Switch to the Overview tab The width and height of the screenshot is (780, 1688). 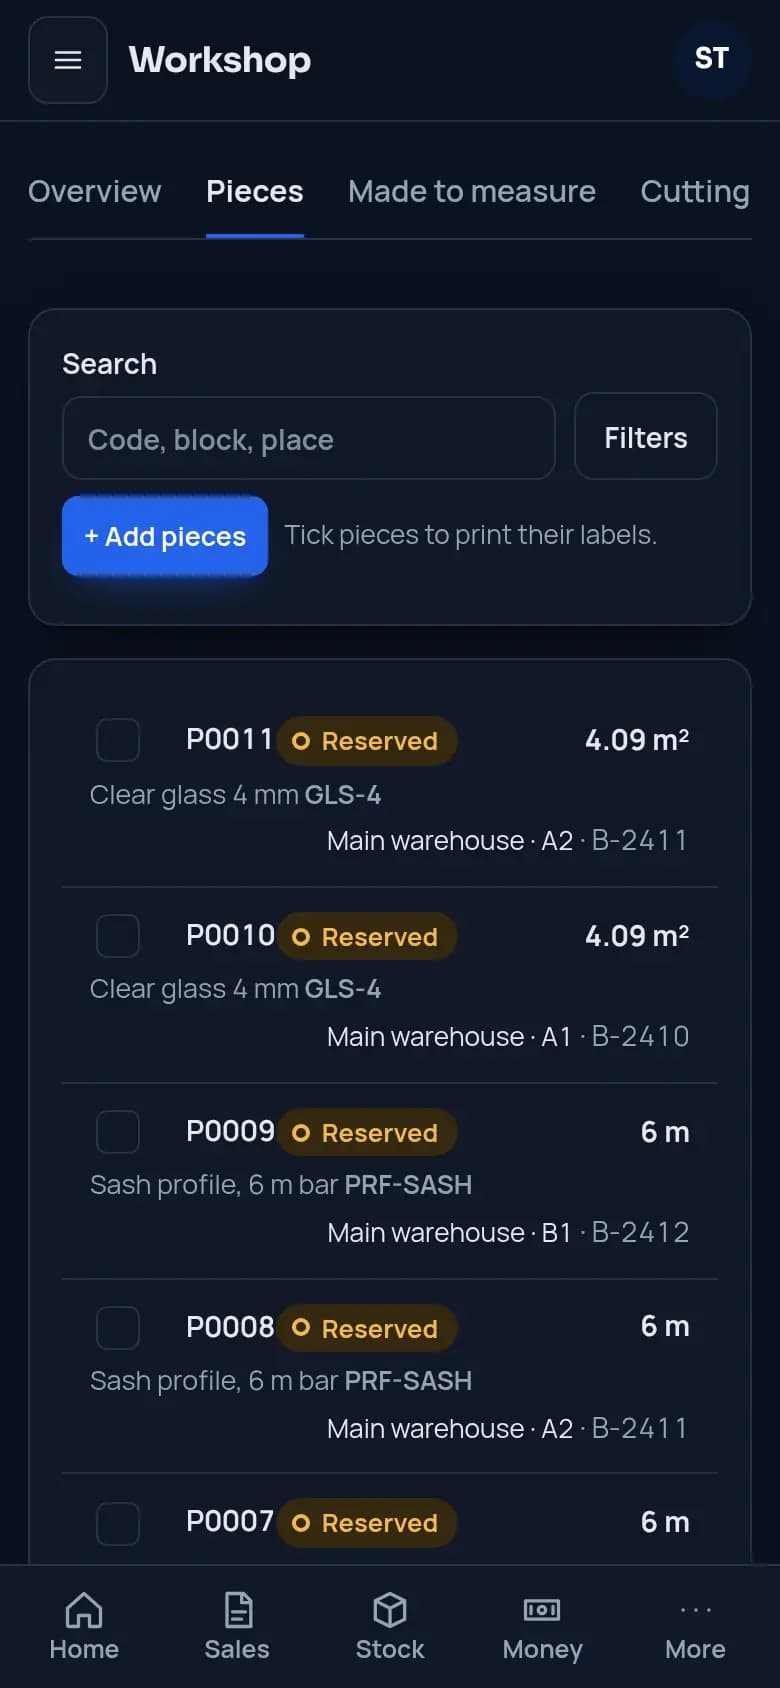pos(95,191)
